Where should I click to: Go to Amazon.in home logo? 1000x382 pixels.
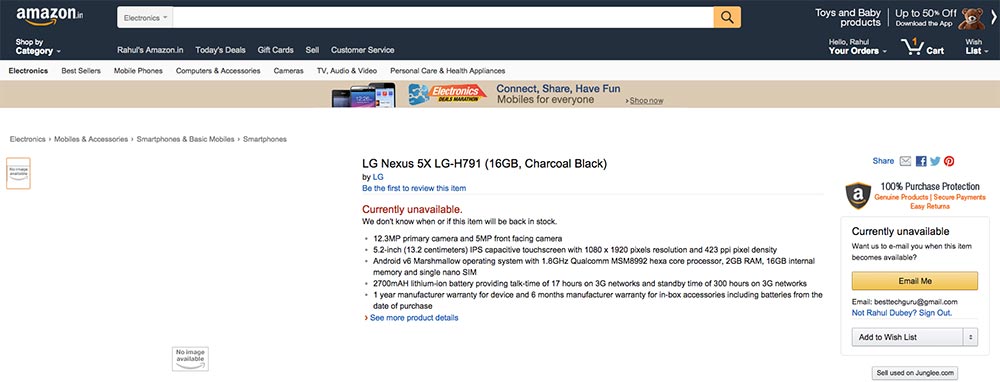pos(50,16)
